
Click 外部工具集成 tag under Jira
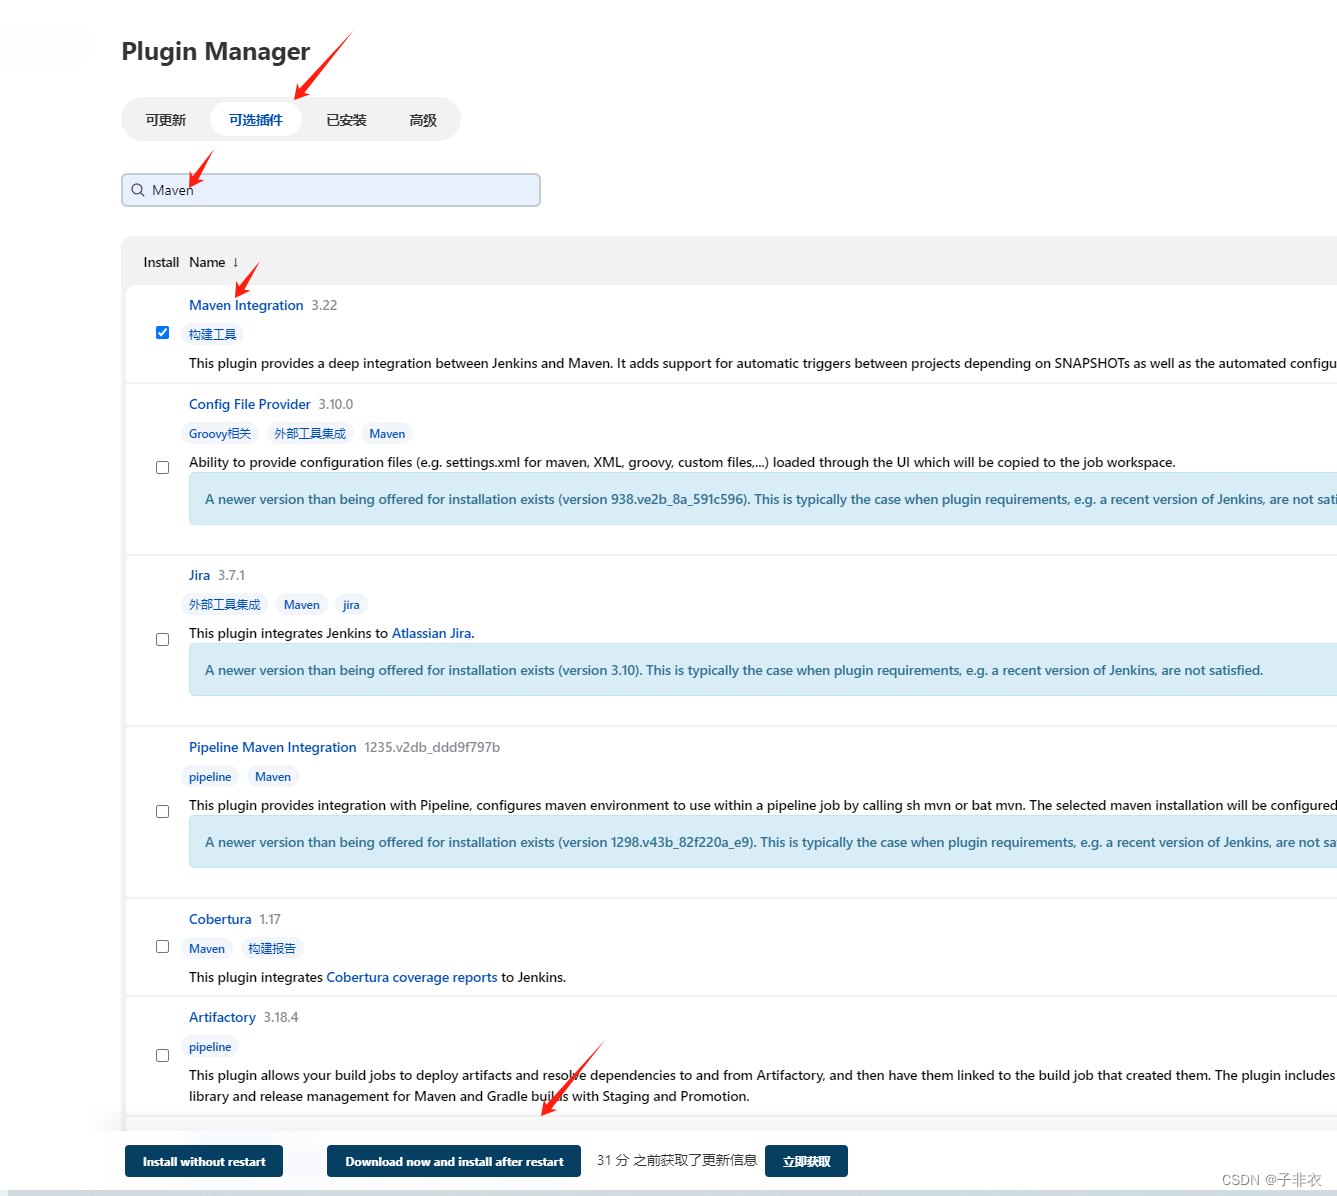tap(224, 604)
